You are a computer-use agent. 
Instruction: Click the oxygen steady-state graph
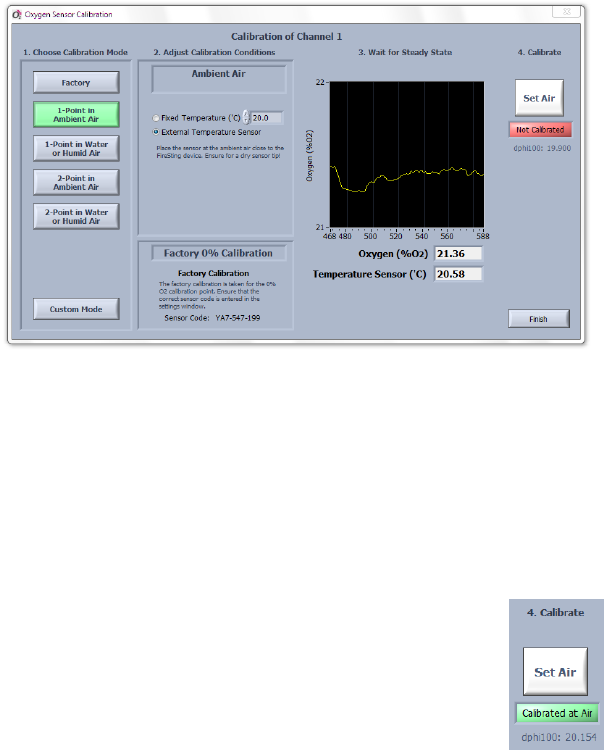[407, 154]
